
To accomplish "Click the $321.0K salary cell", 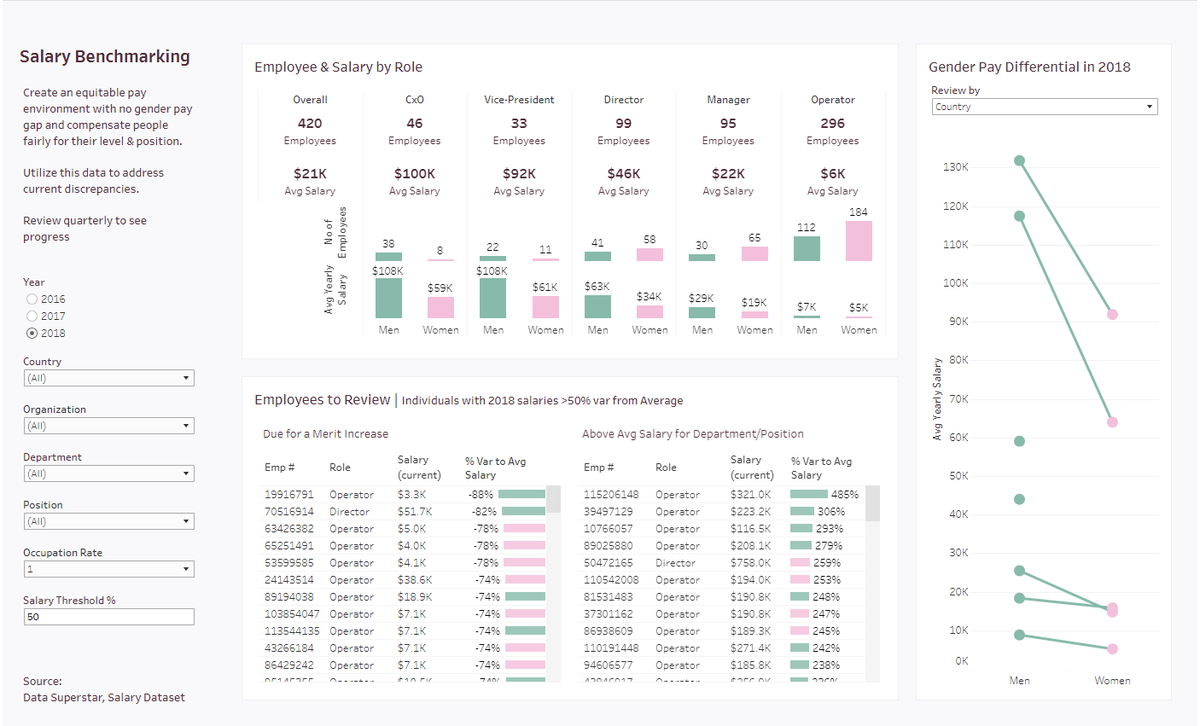I will click(x=751, y=494).
